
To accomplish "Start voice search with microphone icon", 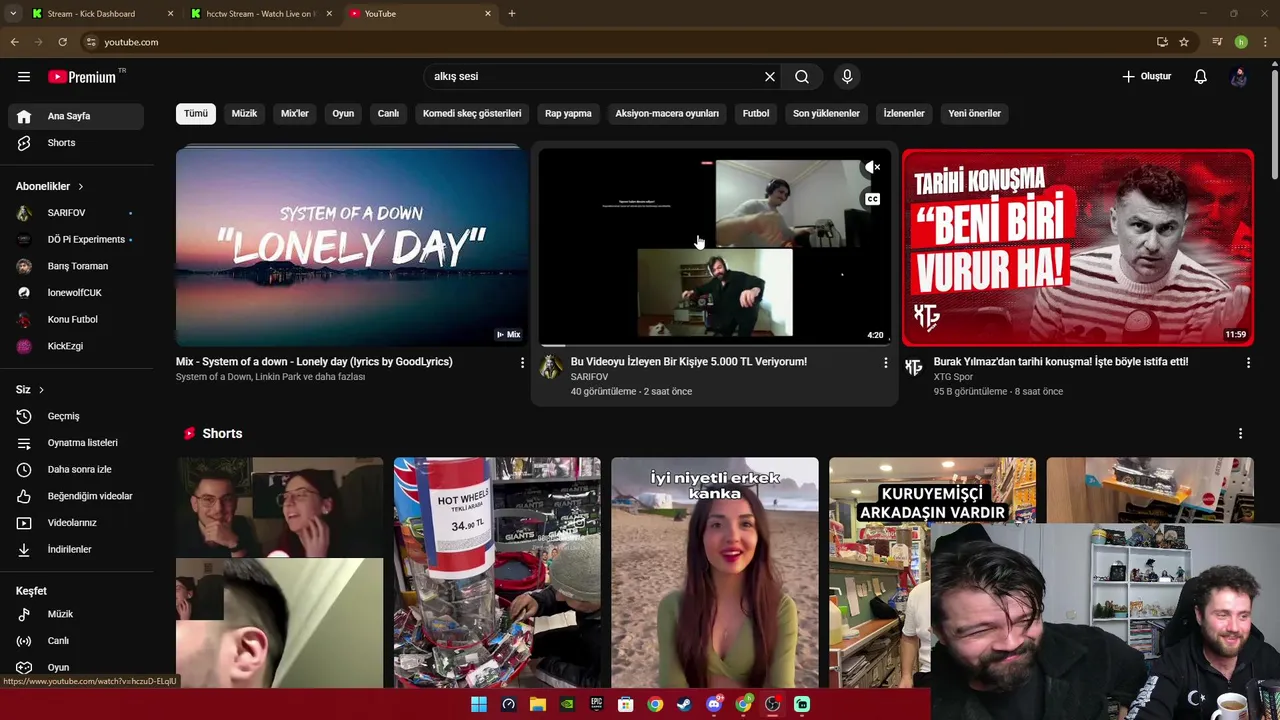I will click(847, 77).
